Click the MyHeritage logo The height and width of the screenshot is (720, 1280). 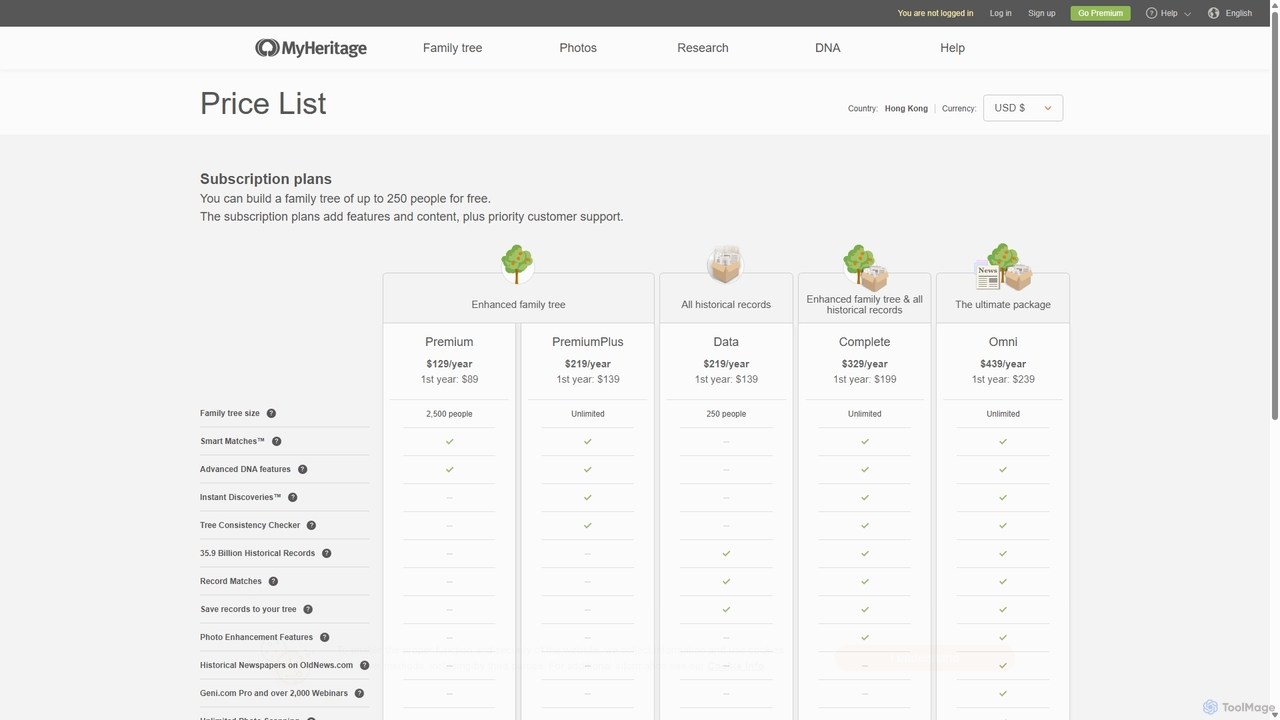pyautogui.click(x=311, y=48)
